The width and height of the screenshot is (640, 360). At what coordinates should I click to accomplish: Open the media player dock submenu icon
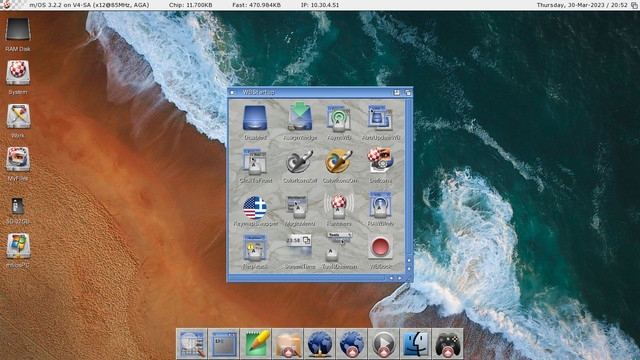[384, 344]
